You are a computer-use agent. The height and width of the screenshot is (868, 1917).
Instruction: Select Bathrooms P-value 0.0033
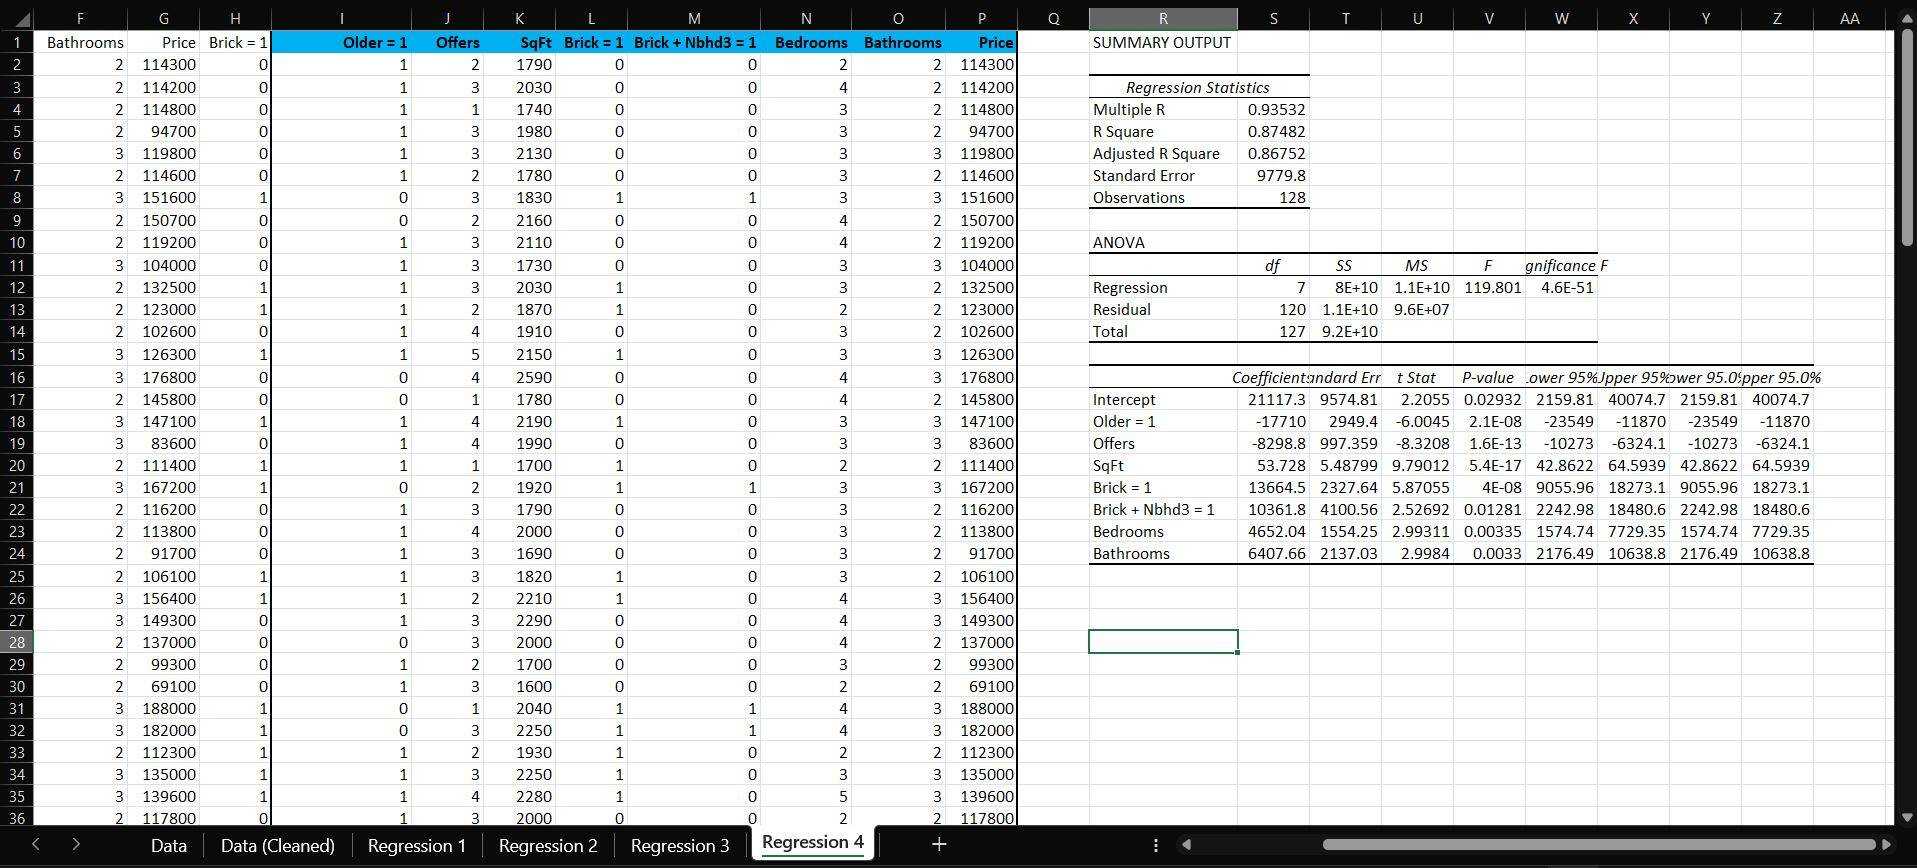pyautogui.click(x=1489, y=553)
